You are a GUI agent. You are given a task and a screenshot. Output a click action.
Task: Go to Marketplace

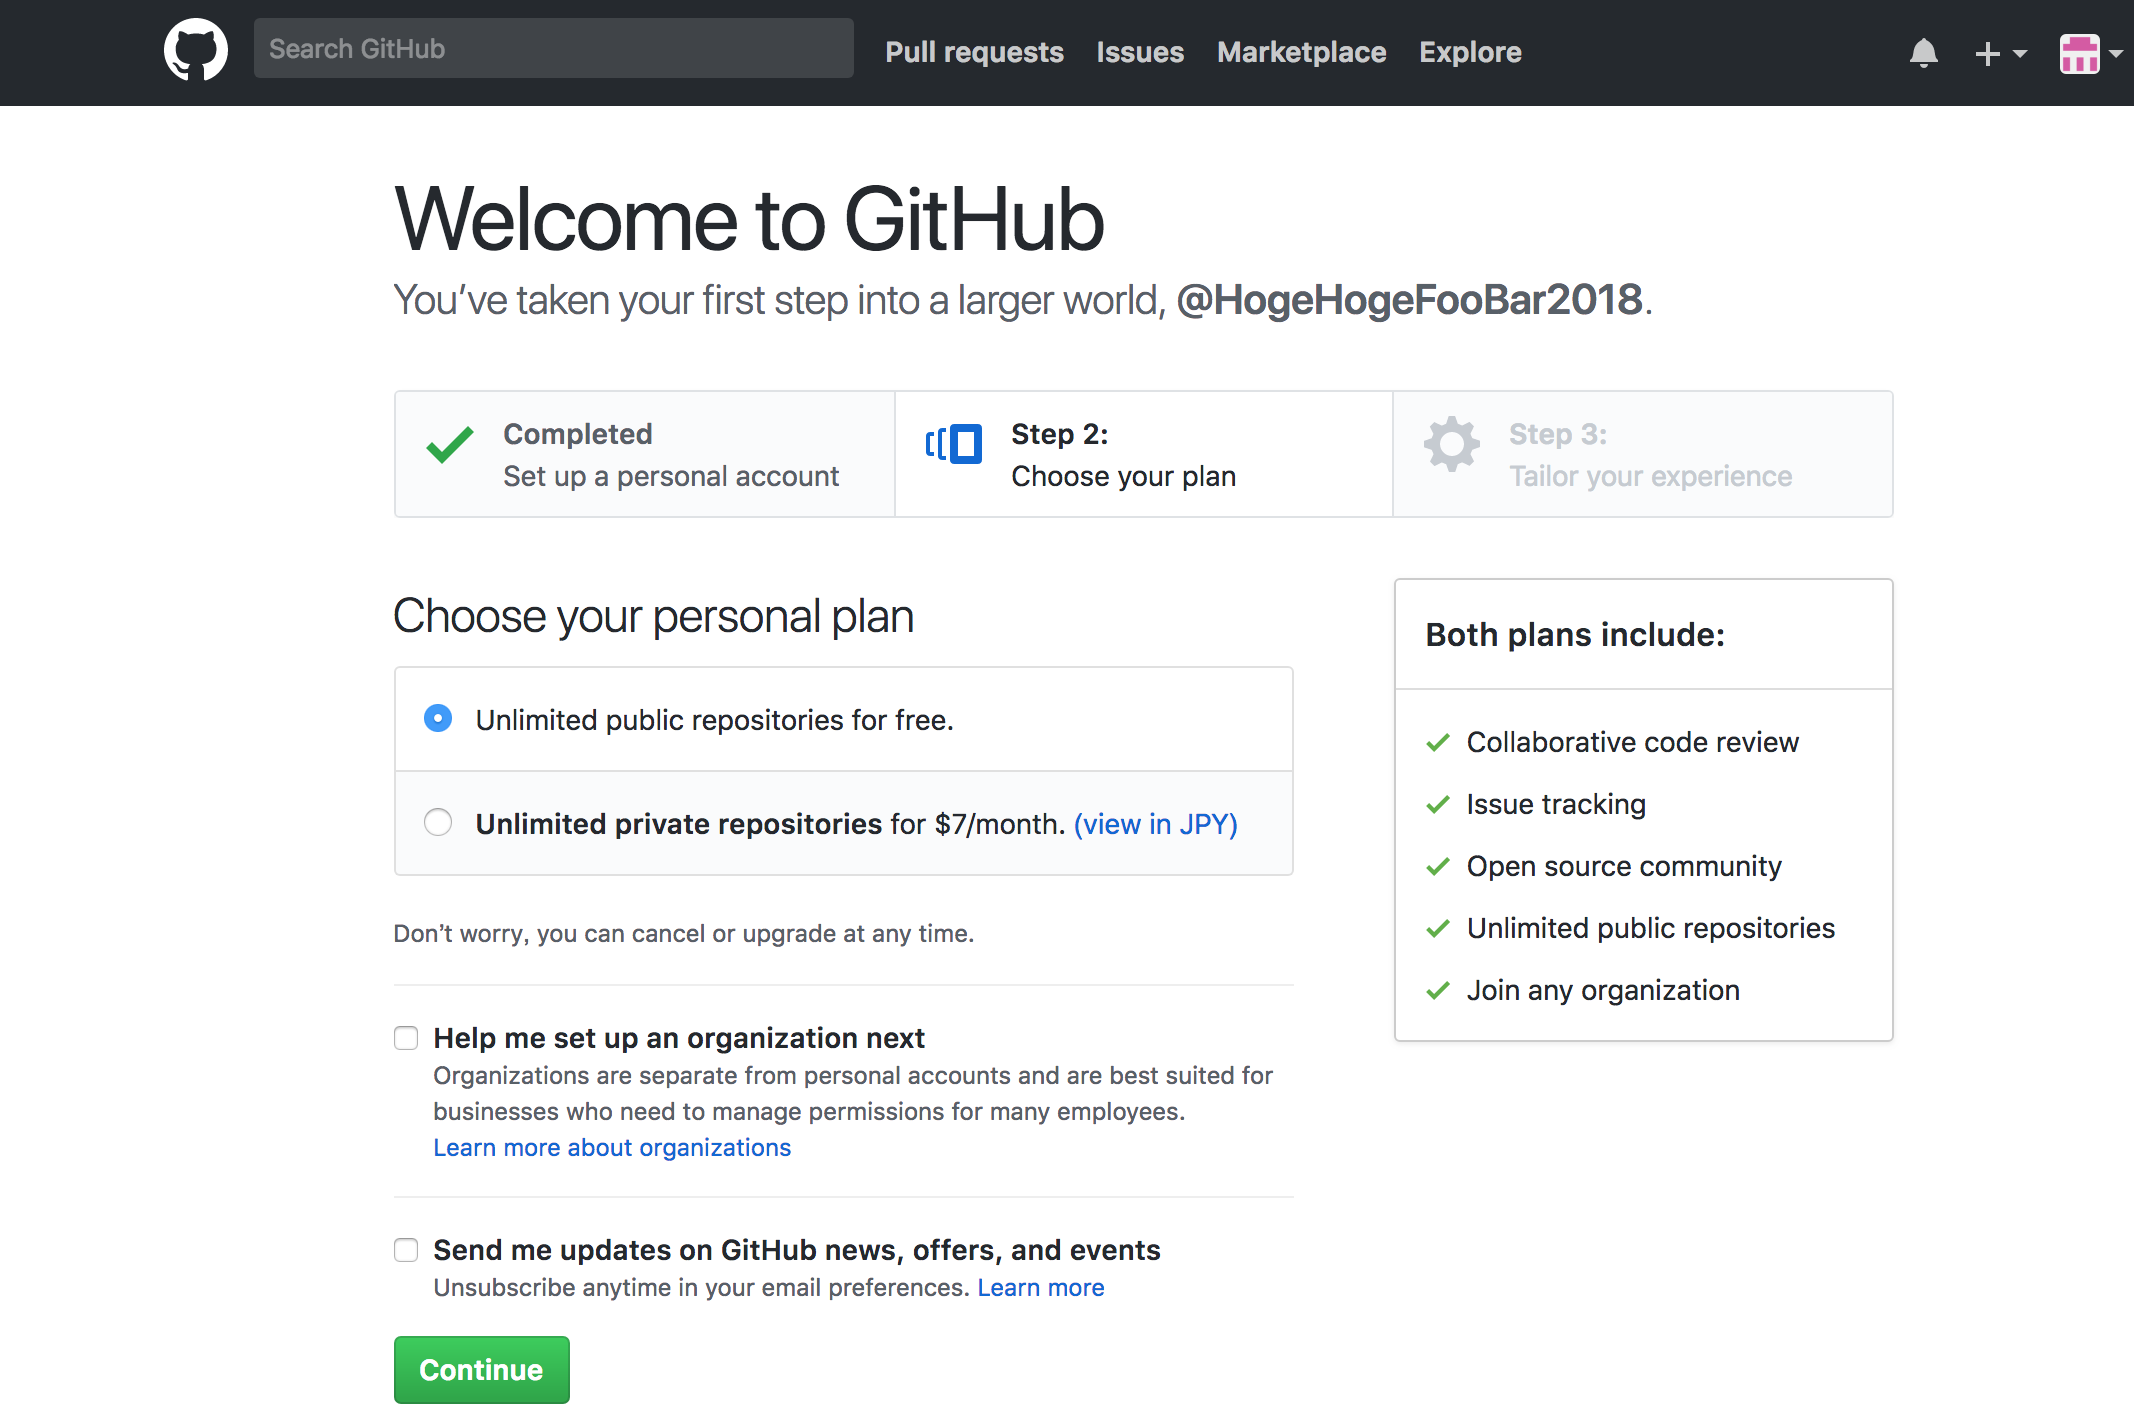pos(1301,52)
